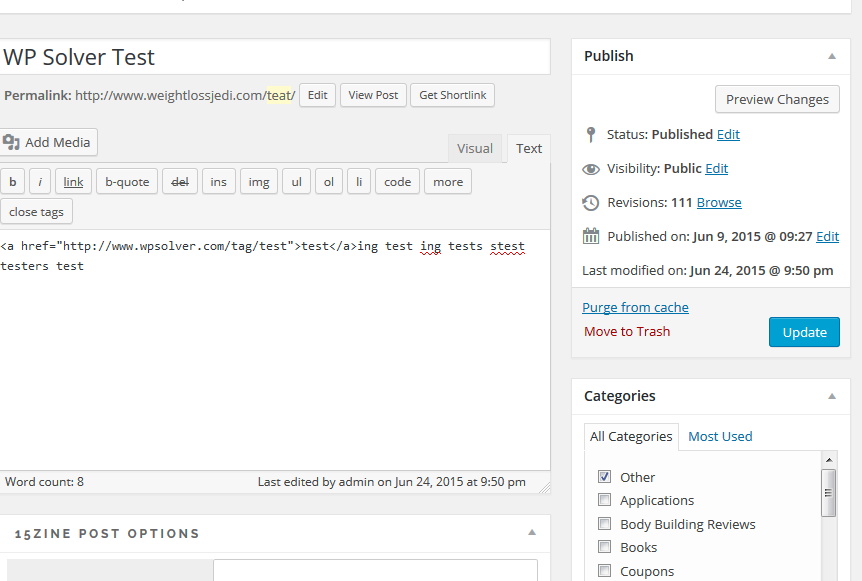This screenshot has width=862, height=581.
Task: Edit the Published on date
Action: coord(827,237)
